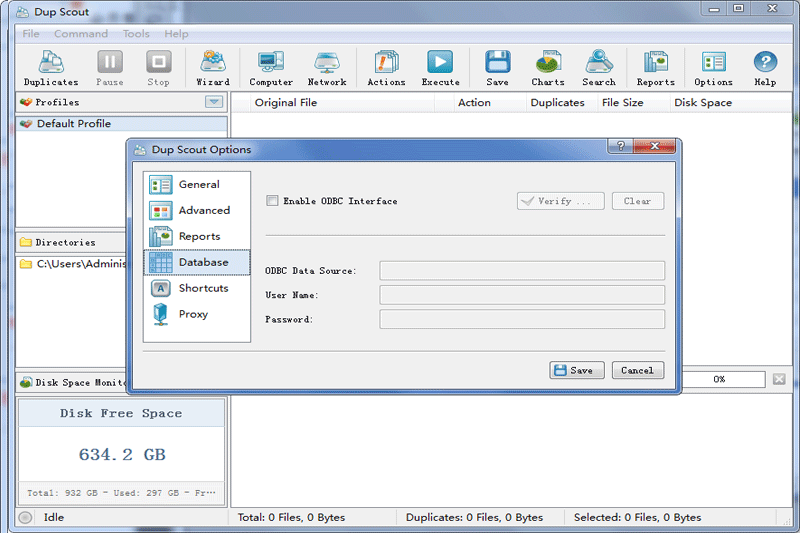Select the Proxy options category
Viewport: 800px width, 533px height.
tap(197, 314)
